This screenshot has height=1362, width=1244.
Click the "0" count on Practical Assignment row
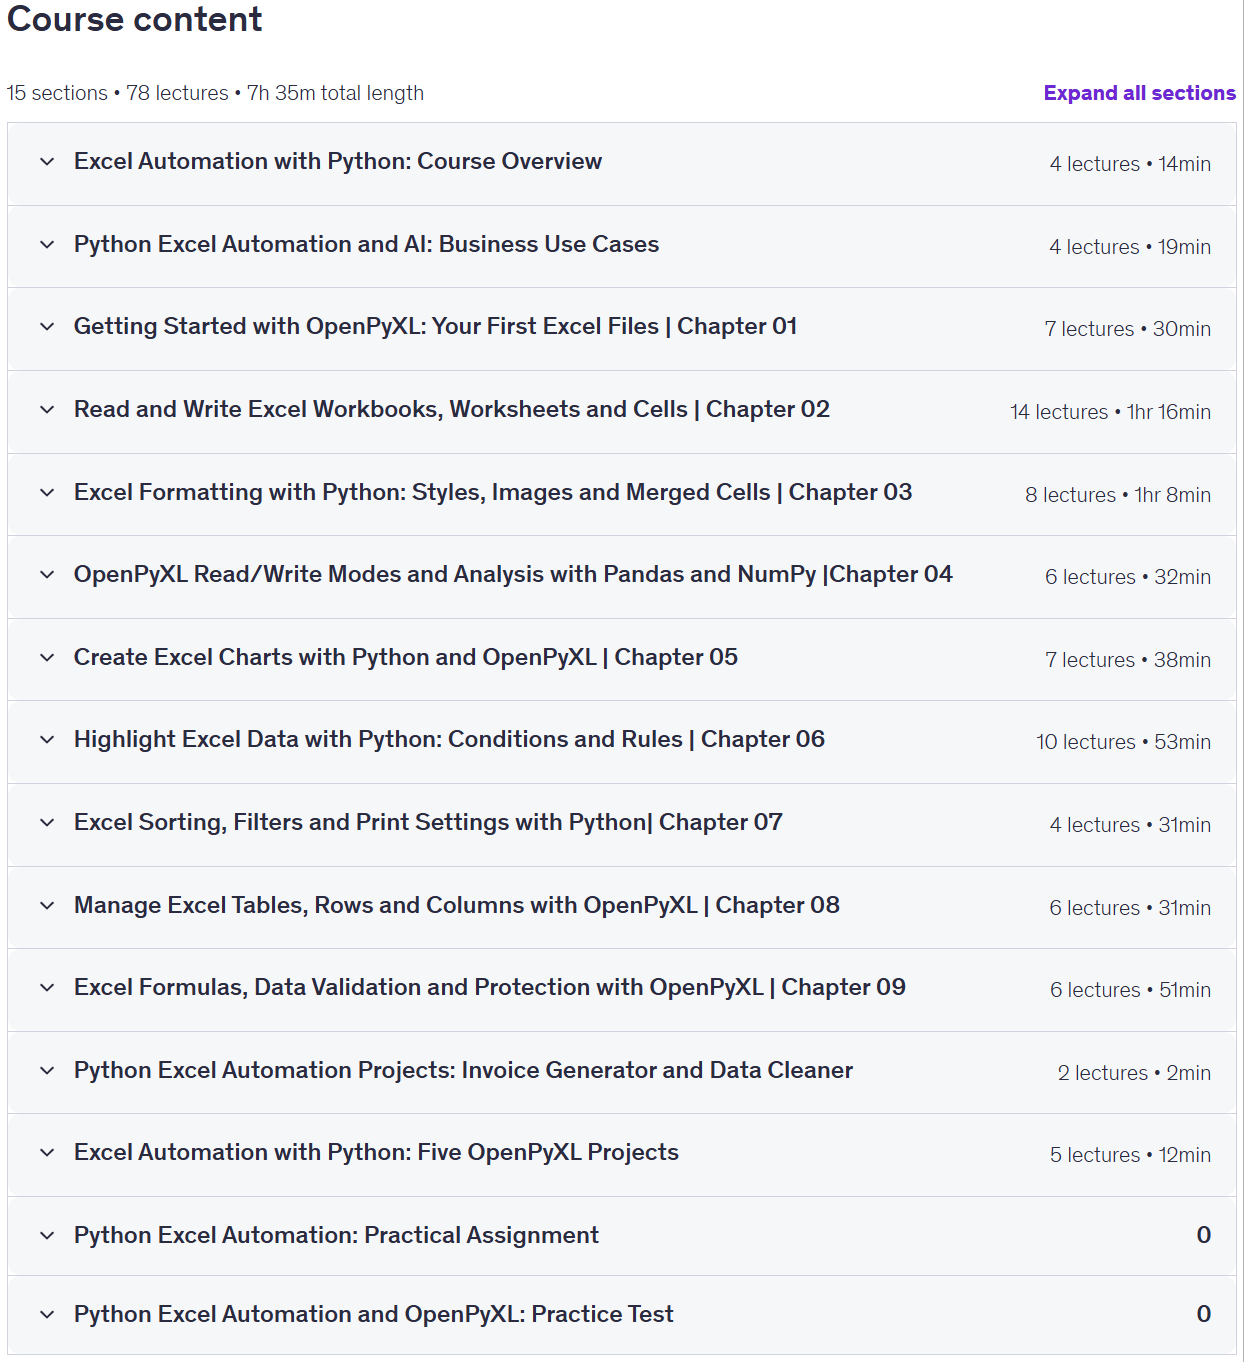tap(1204, 1236)
